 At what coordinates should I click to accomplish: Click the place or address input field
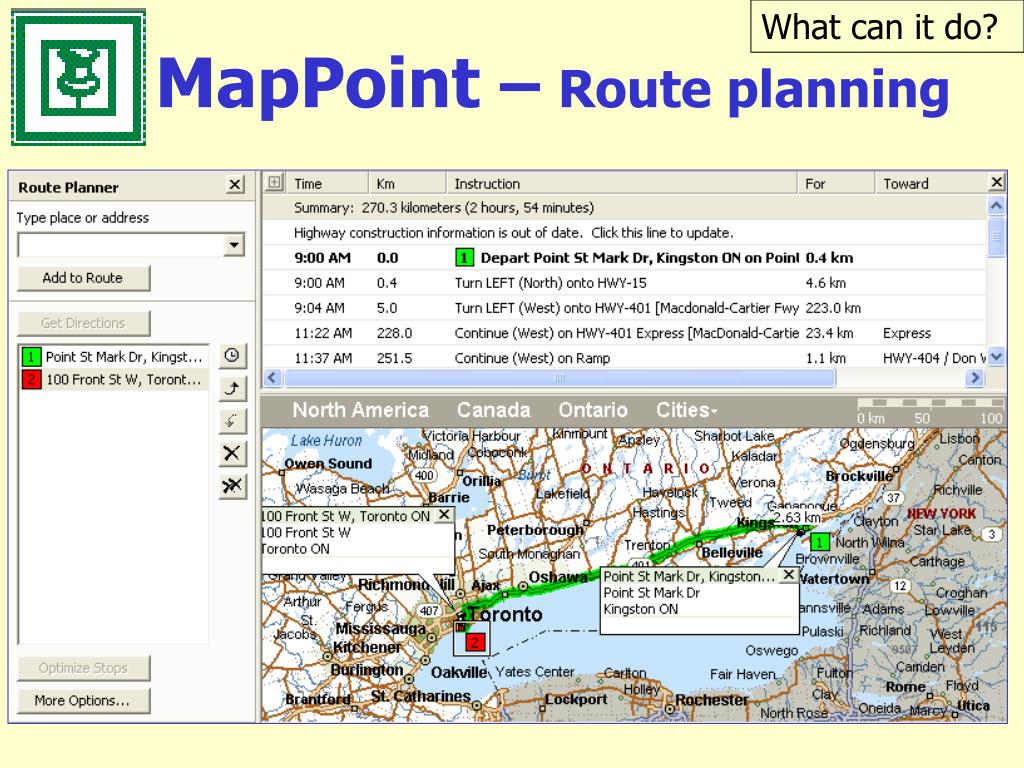click(x=121, y=246)
